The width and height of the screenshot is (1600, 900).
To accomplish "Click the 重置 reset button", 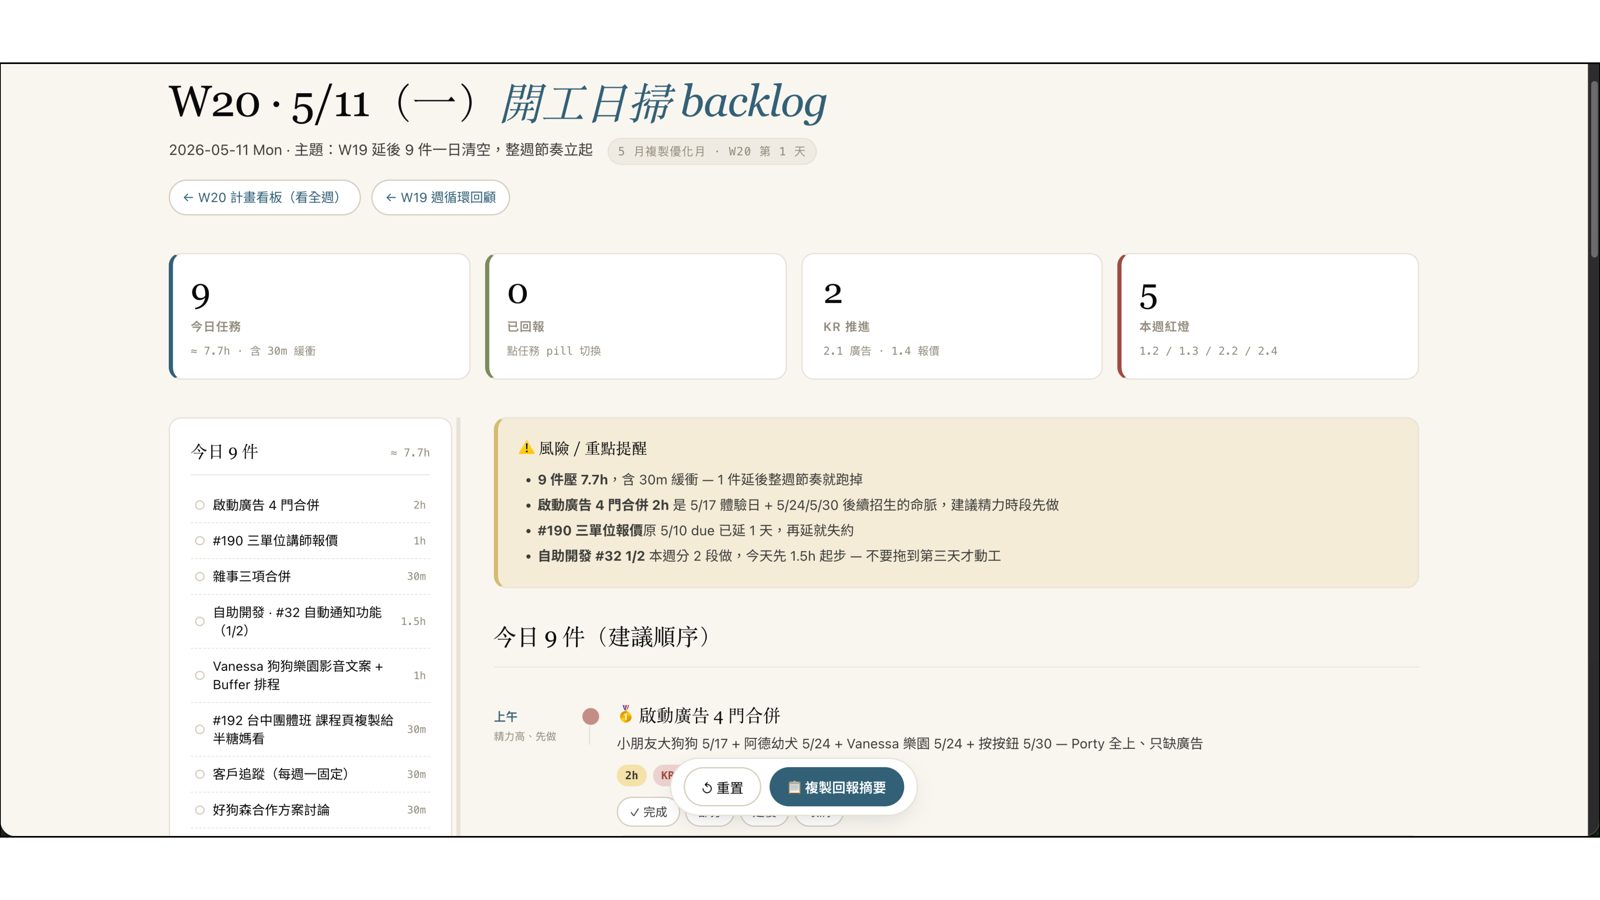I will coord(722,788).
